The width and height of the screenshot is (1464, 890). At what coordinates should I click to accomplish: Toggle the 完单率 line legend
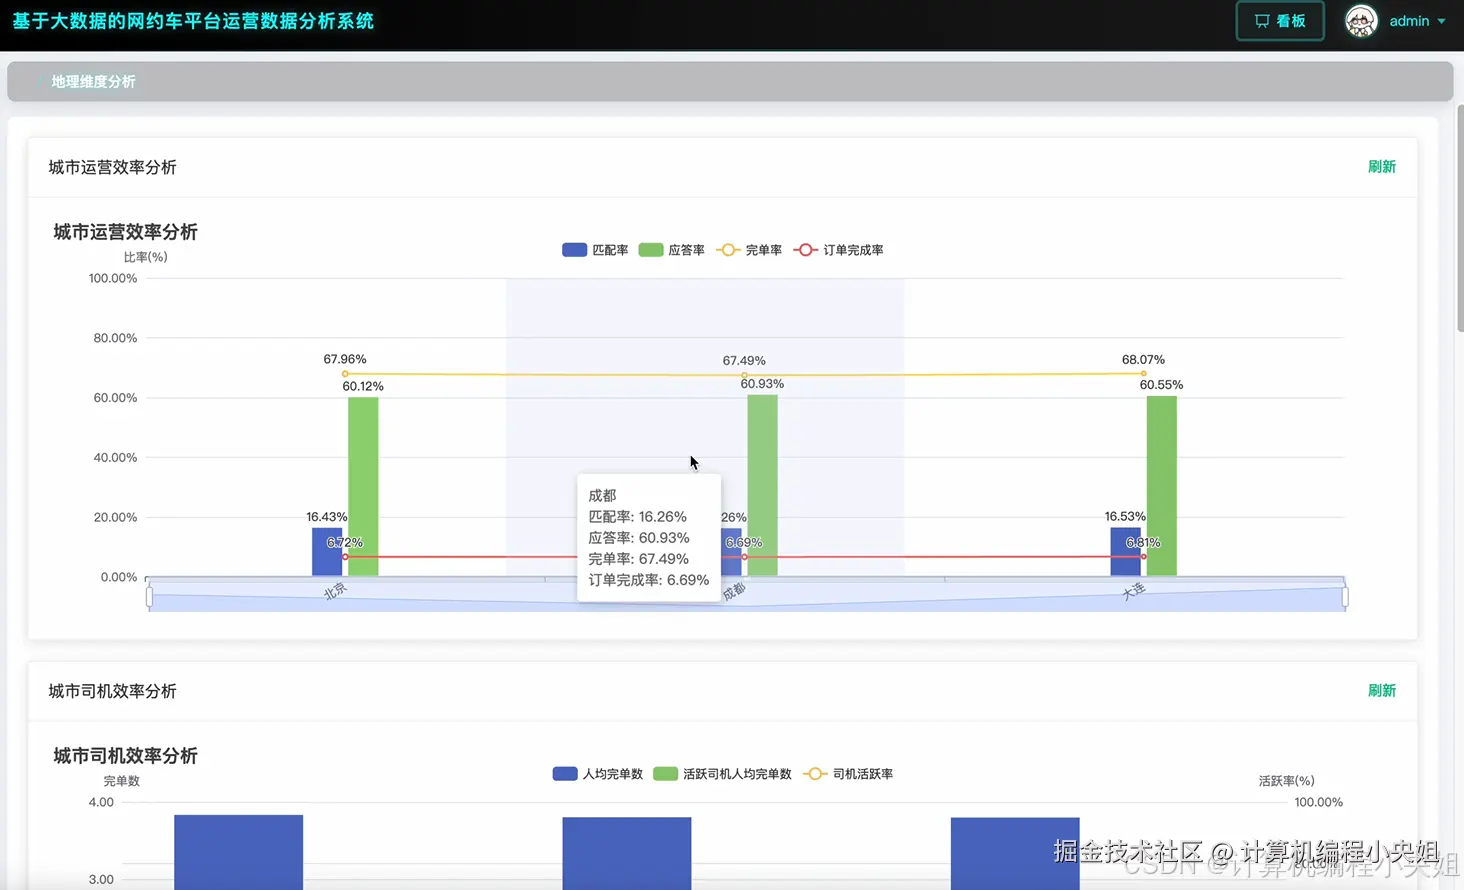[x=749, y=250]
